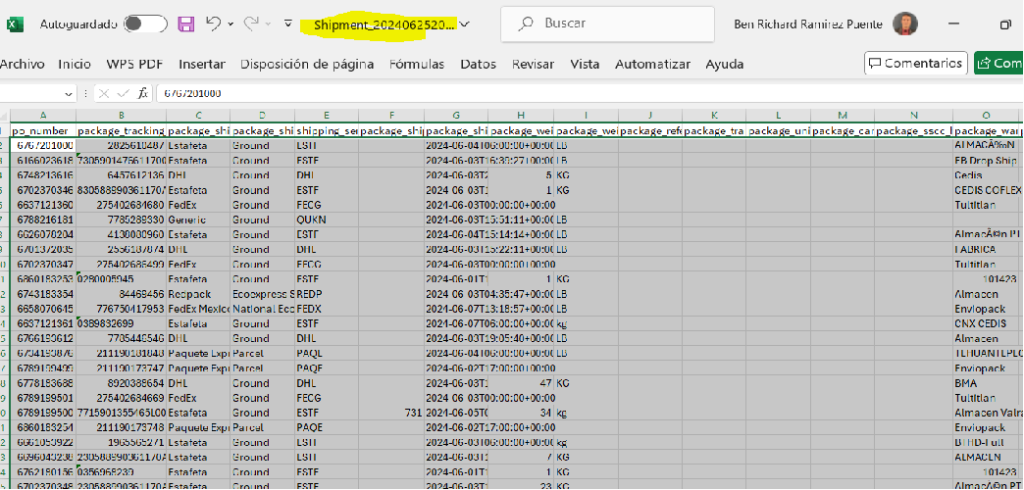Redo the last undone action

click(x=251, y=24)
